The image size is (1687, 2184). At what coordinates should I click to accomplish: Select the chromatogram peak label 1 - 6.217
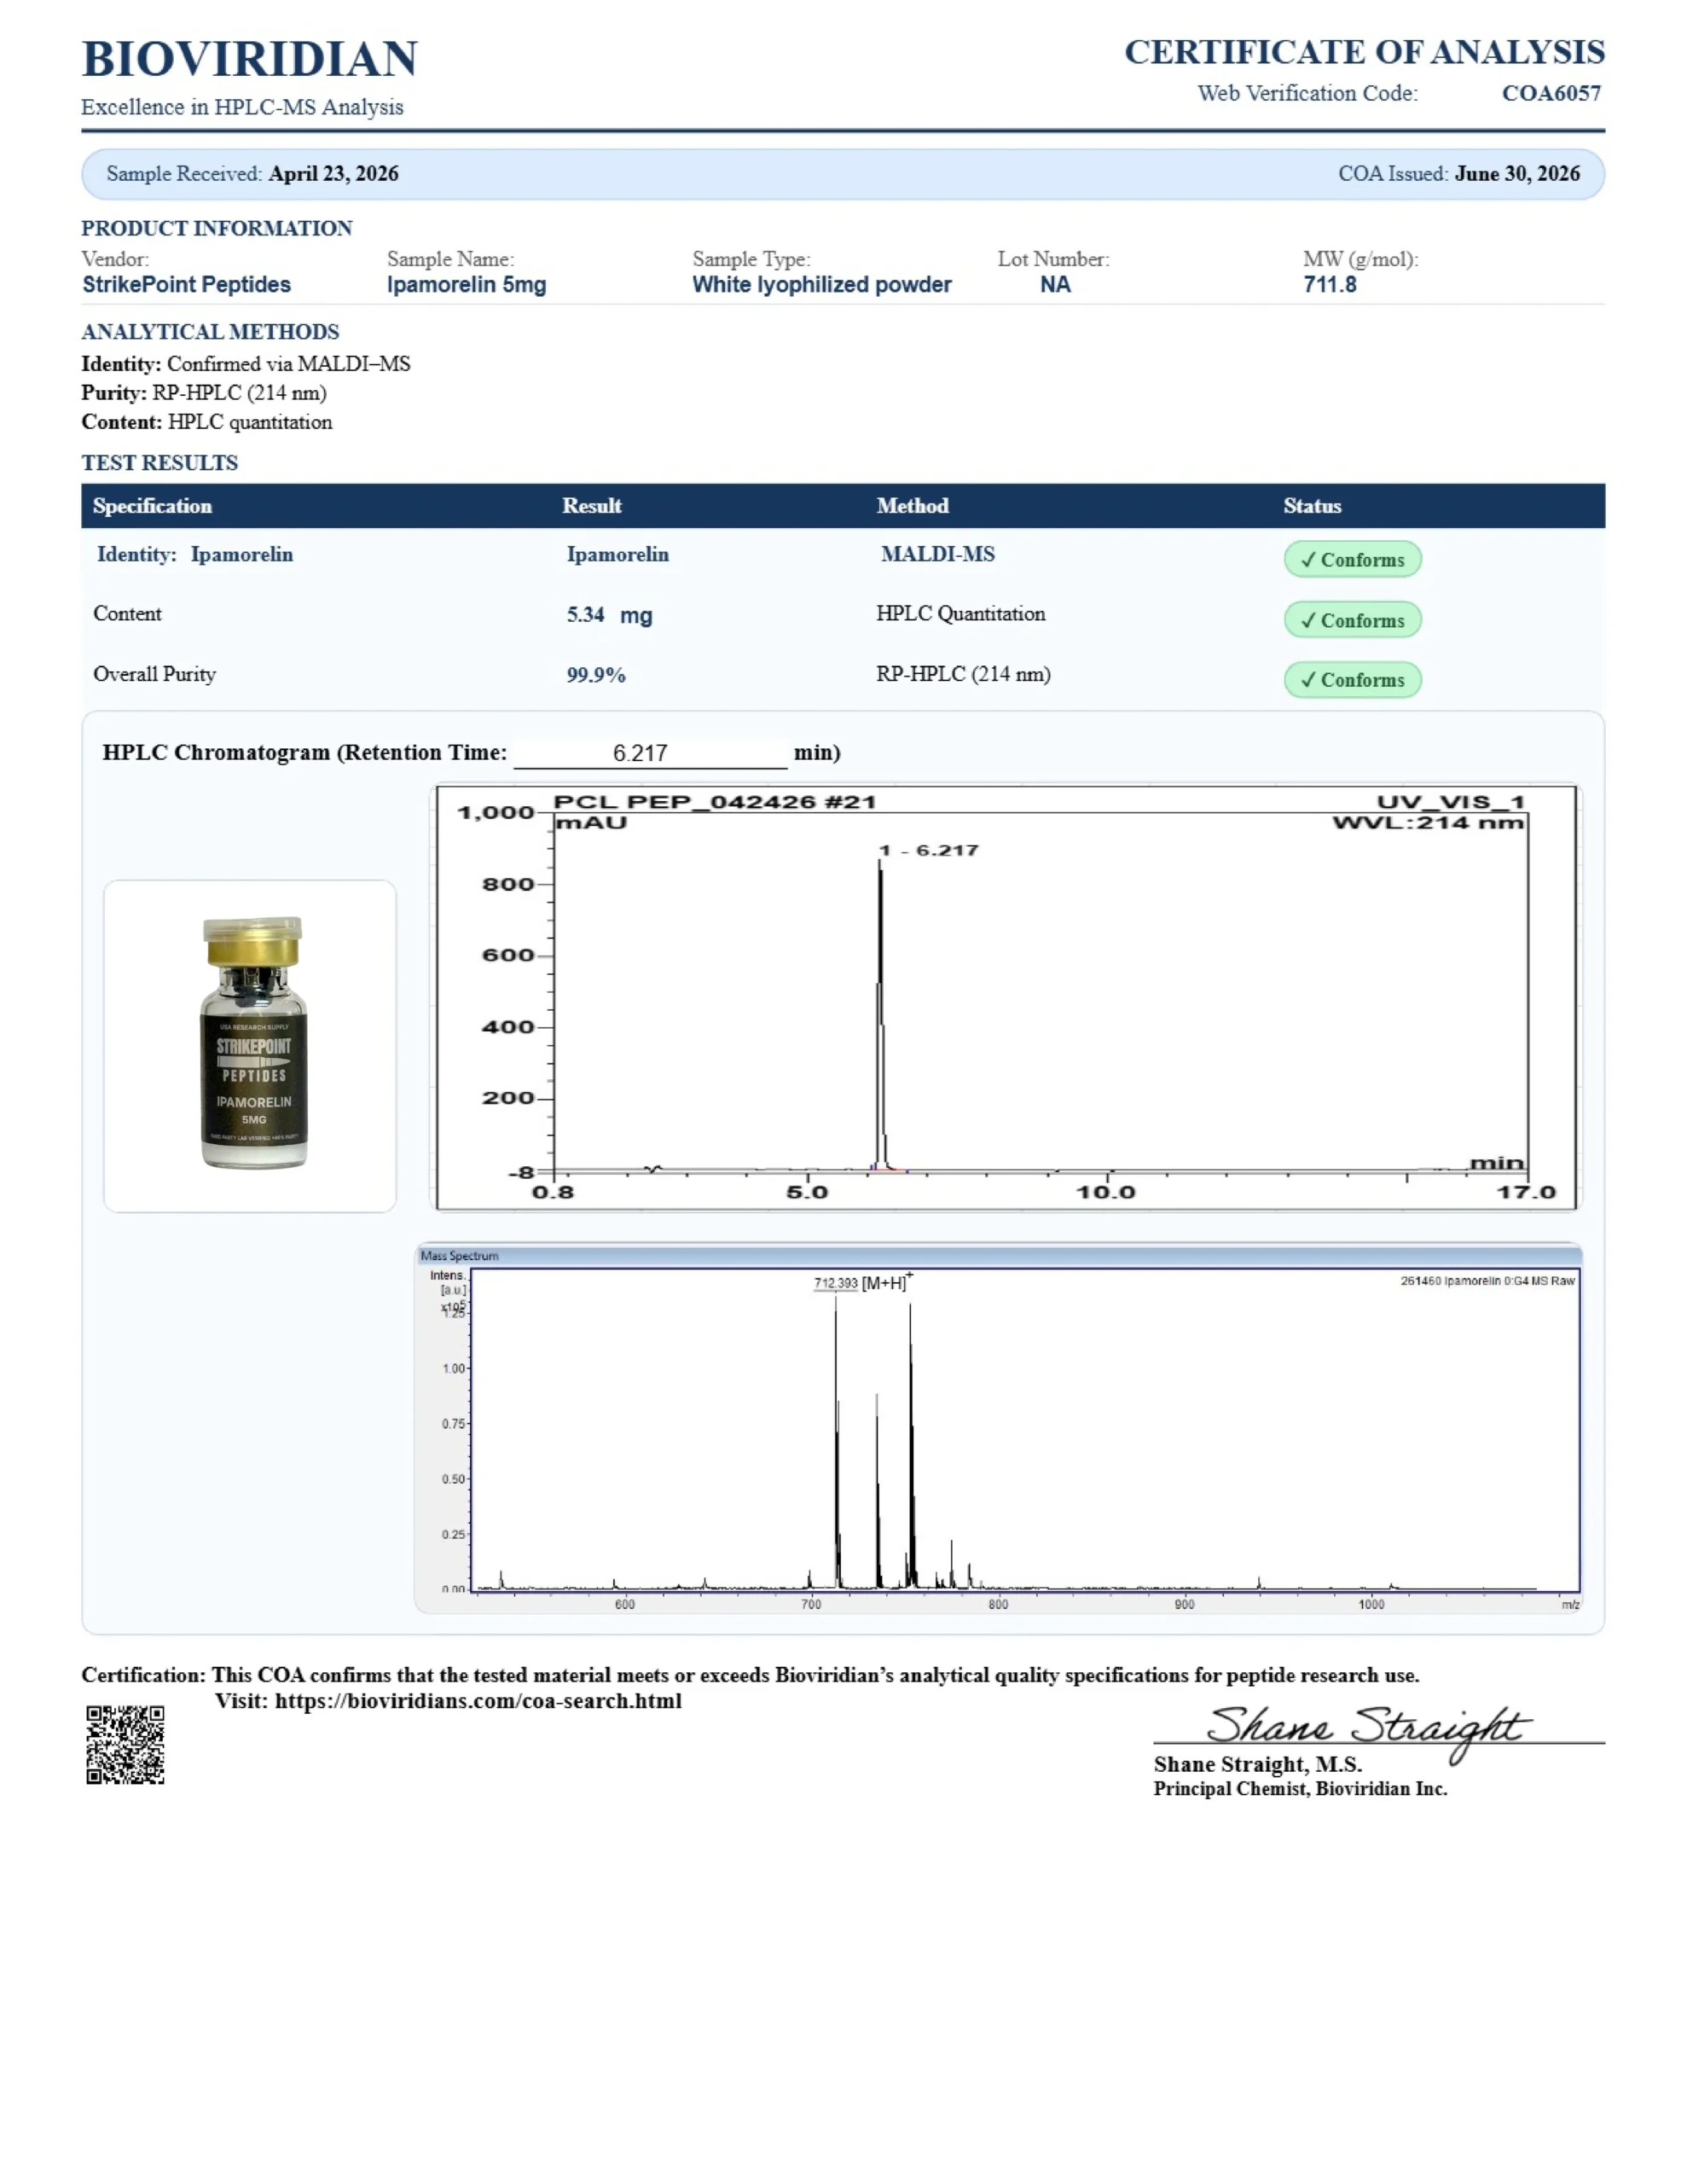coord(928,851)
